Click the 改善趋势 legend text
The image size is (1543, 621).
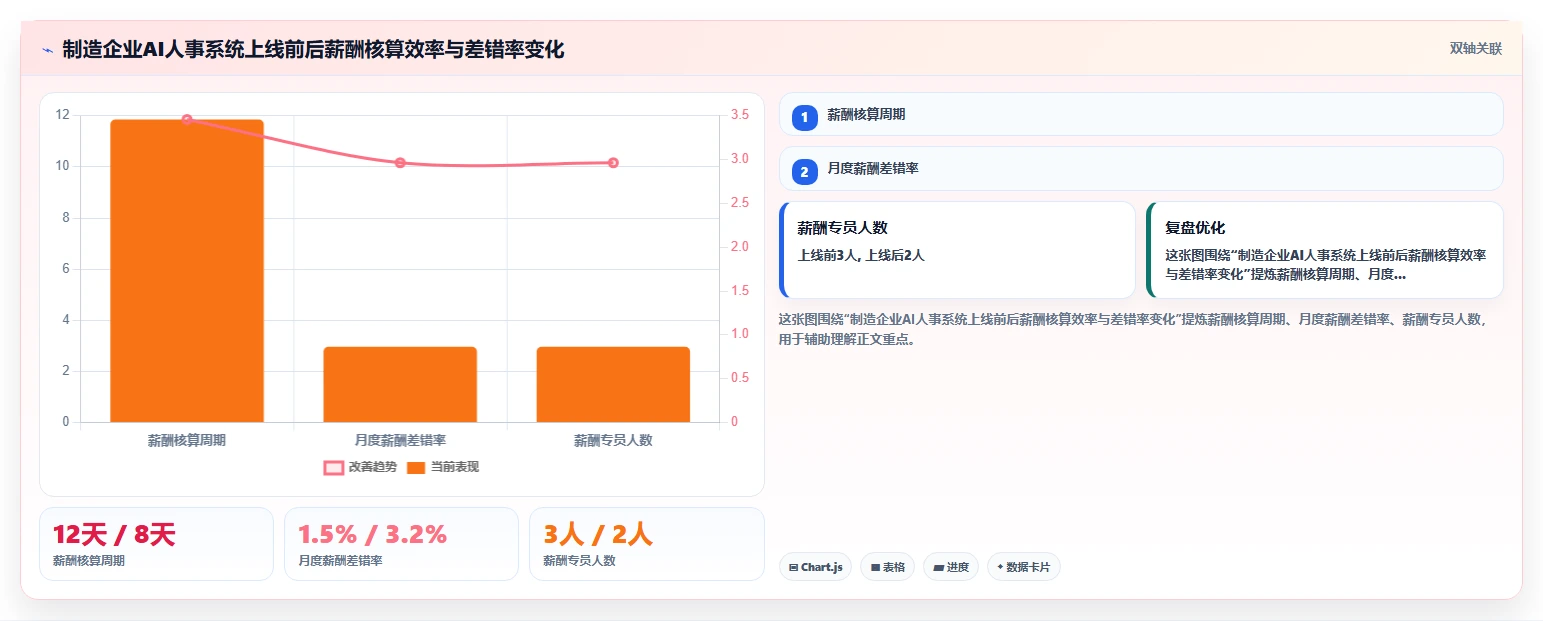tap(372, 467)
